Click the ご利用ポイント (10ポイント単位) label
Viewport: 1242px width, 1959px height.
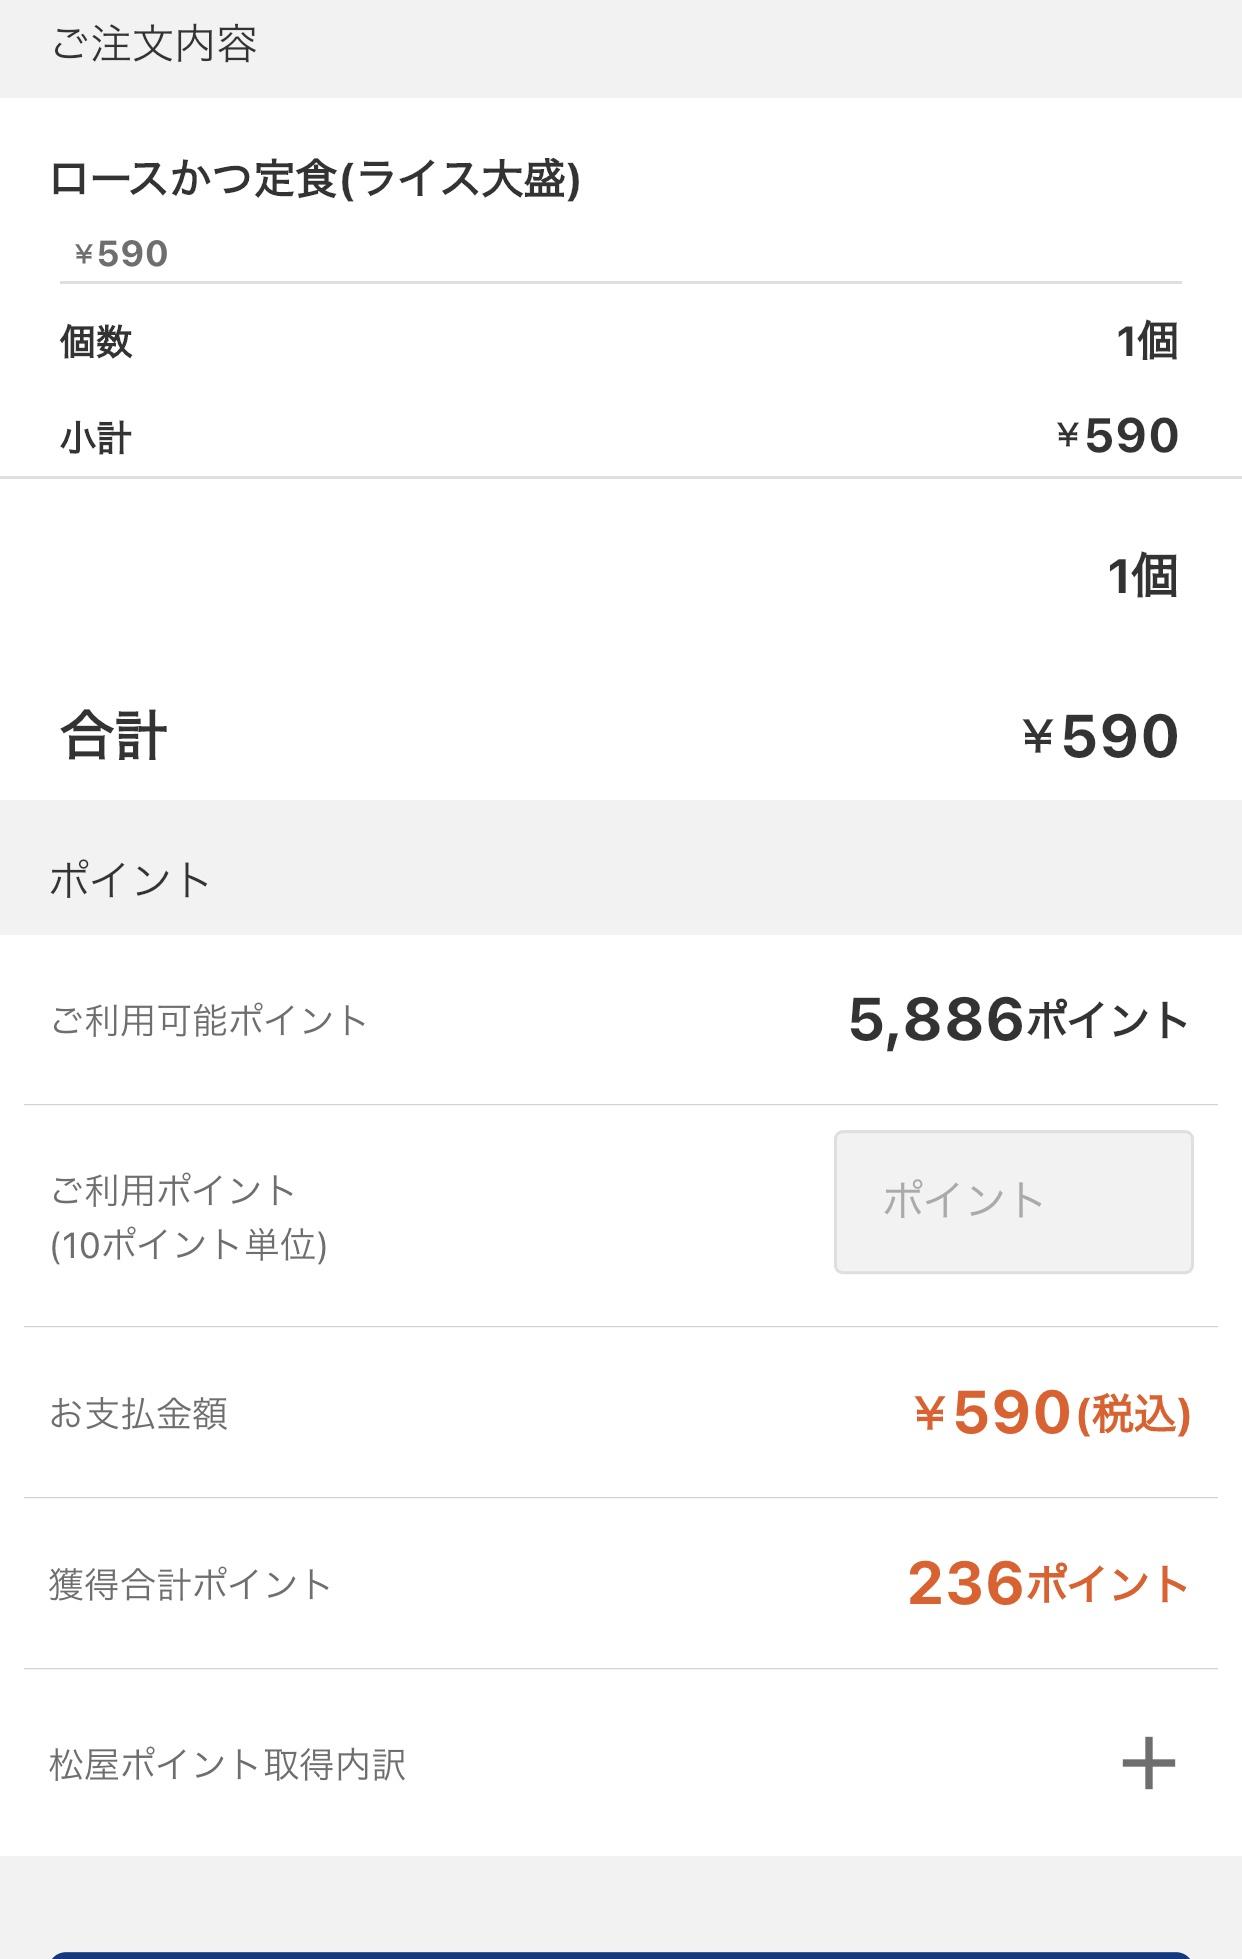click(x=189, y=1217)
